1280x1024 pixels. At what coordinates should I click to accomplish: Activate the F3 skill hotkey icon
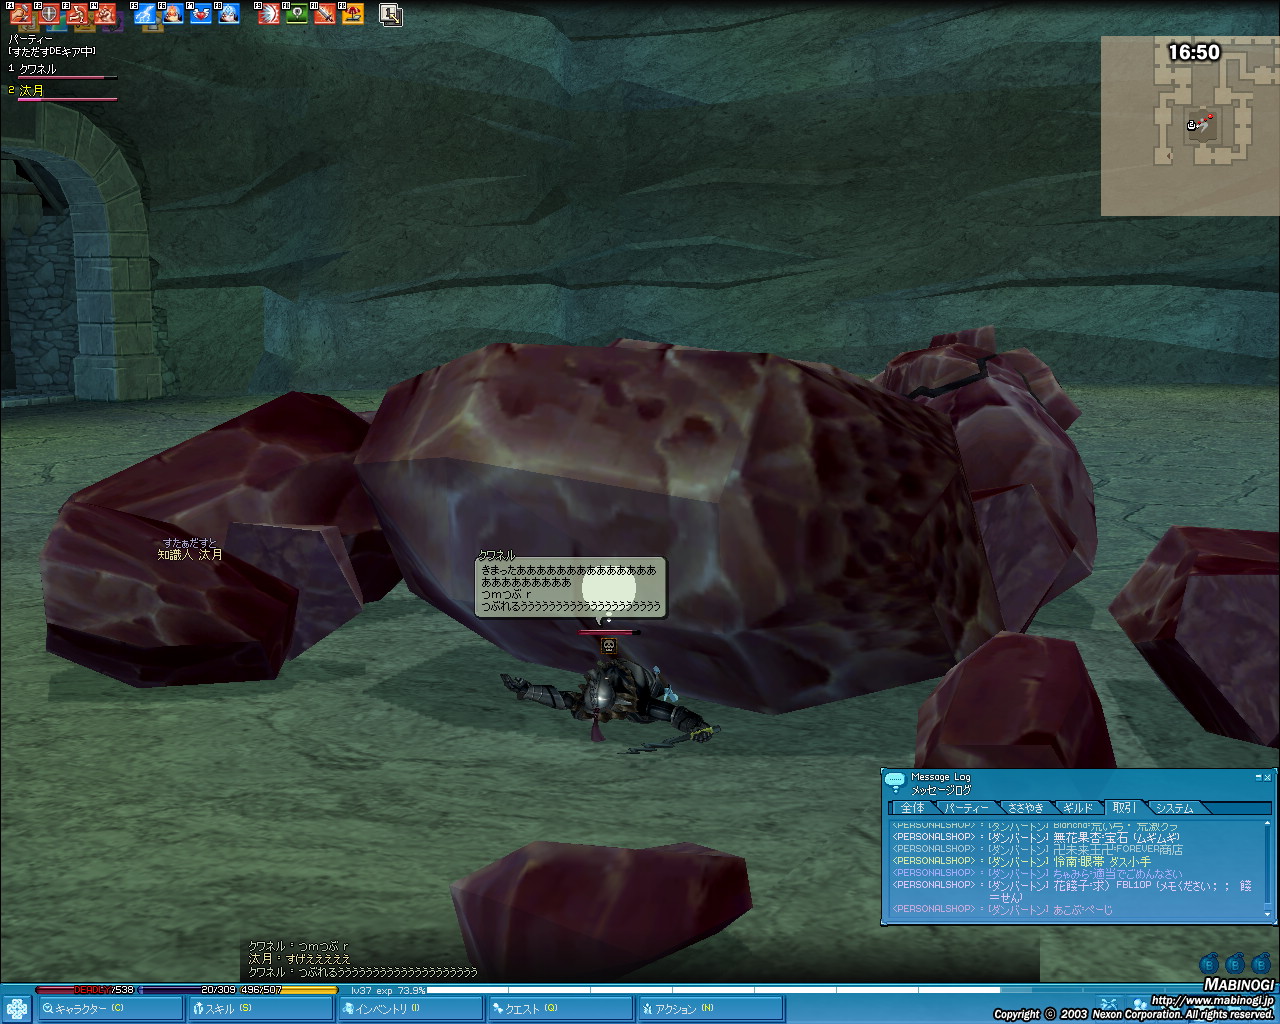pyautogui.click(x=77, y=14)
